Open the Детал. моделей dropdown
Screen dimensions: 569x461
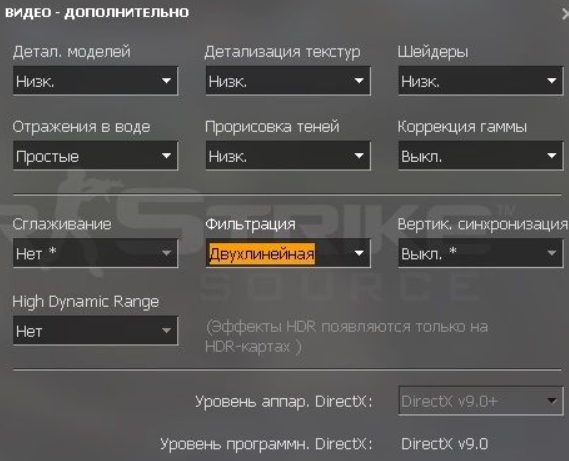click(x=95, y=81)
